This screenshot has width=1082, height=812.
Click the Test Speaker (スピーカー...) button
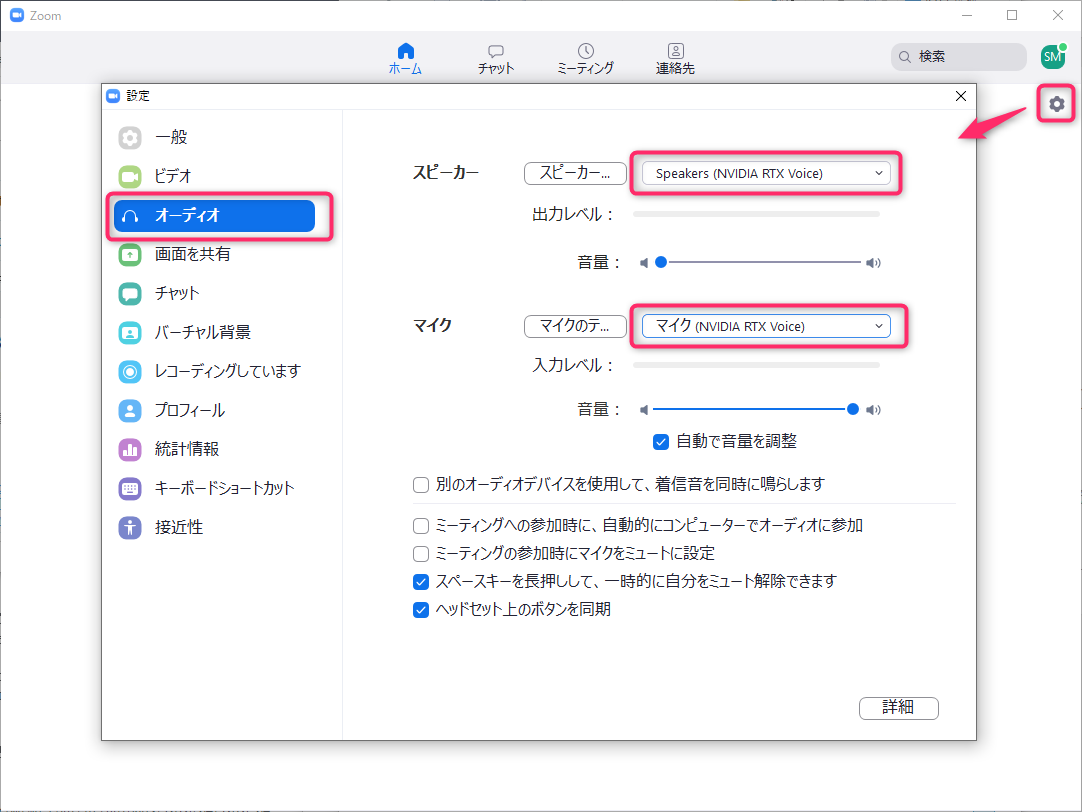click(x=575, y=173)
